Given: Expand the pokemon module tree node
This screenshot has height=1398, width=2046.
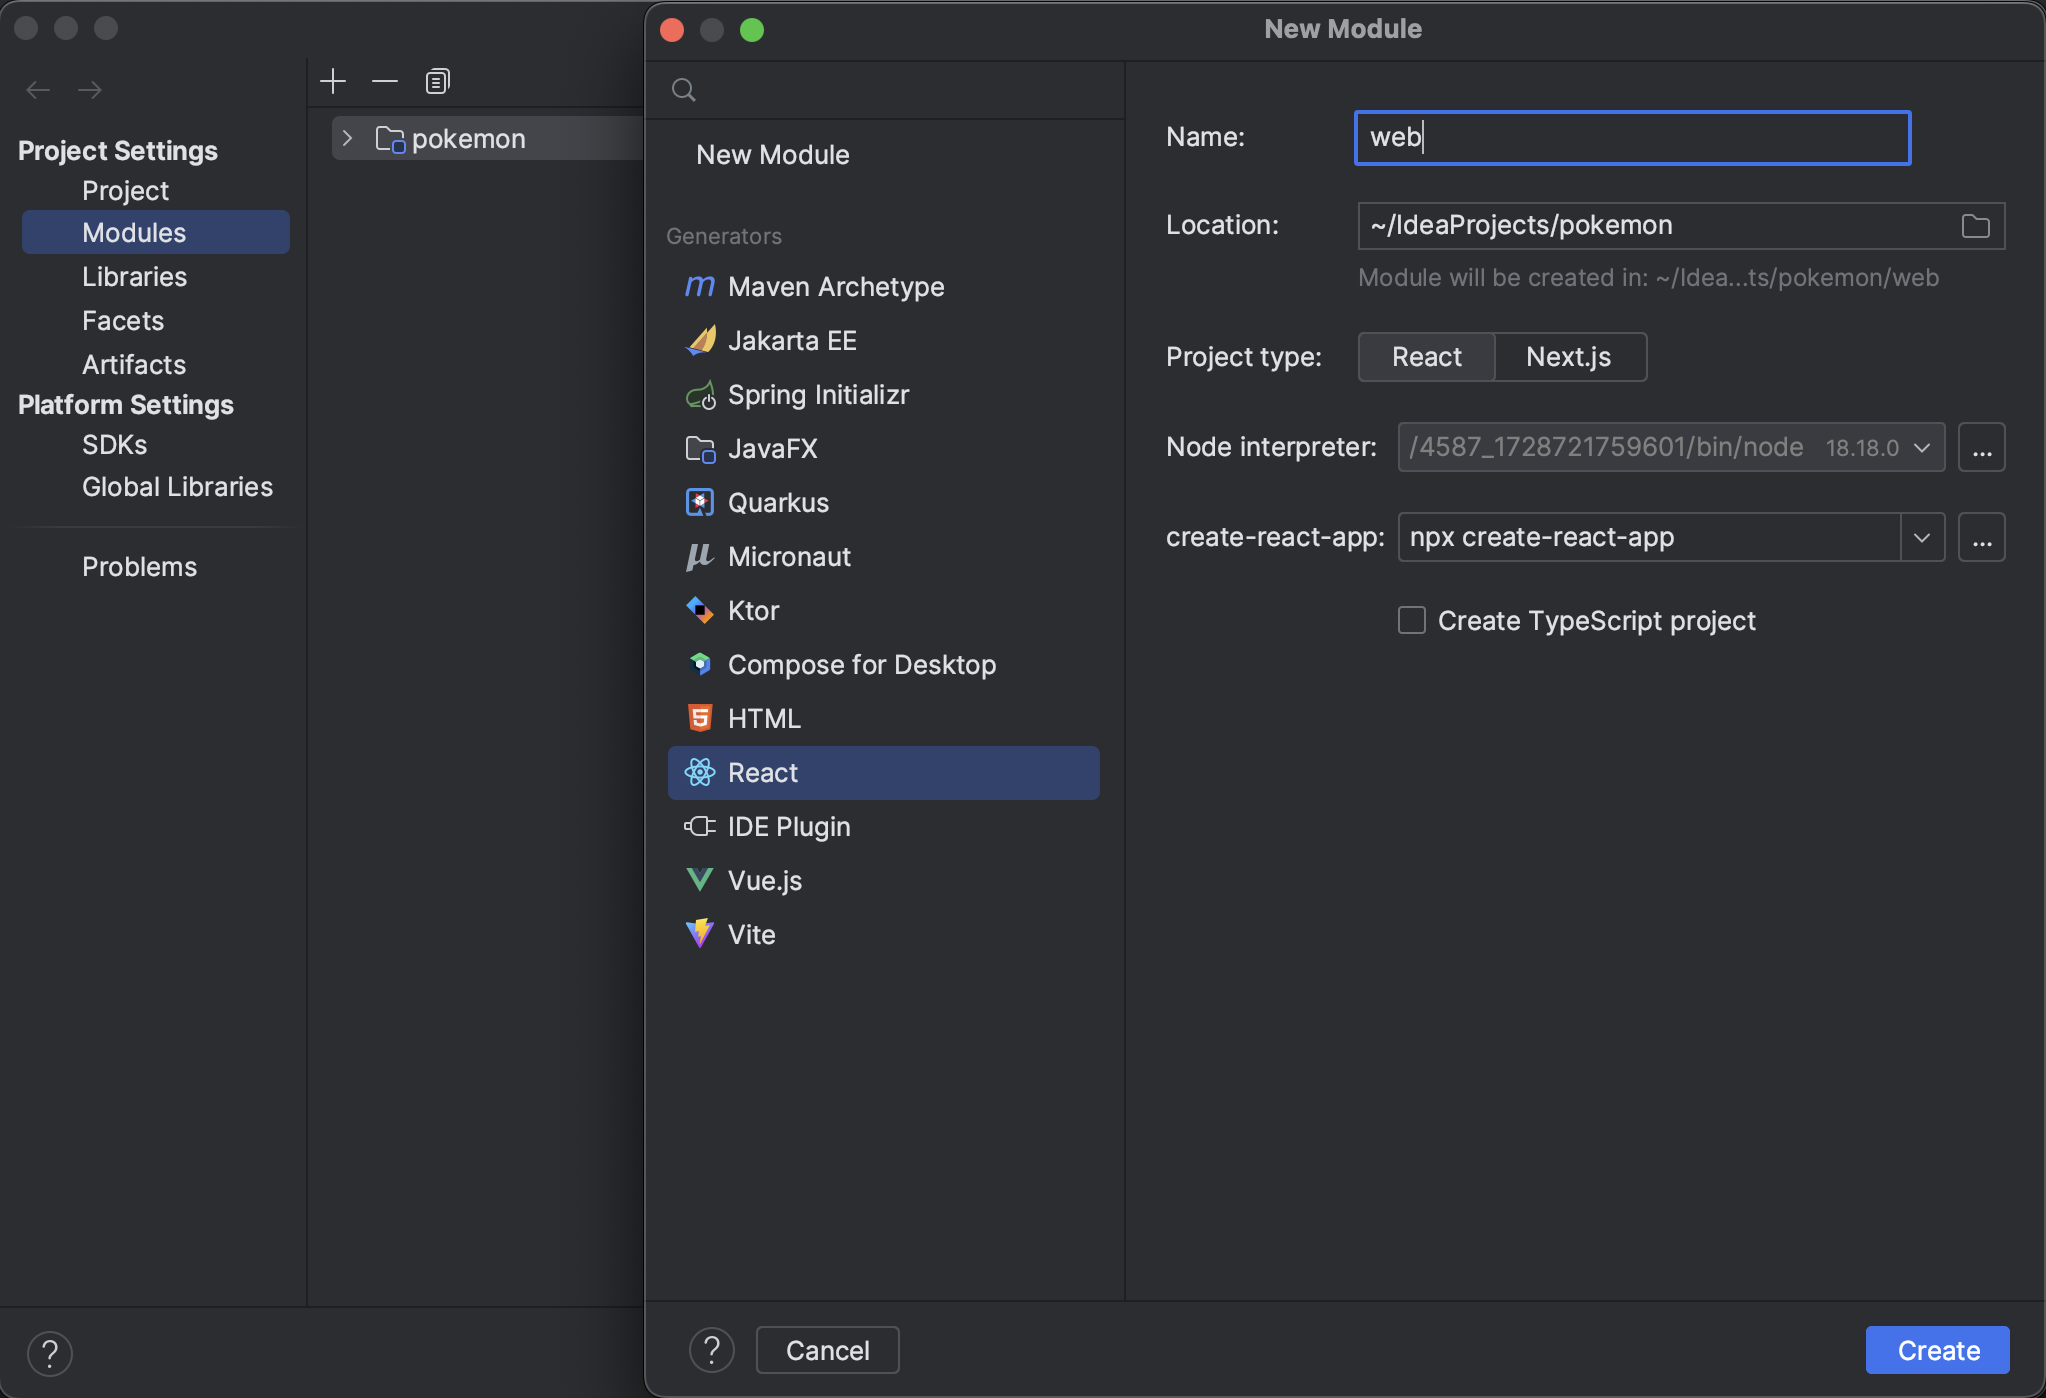Looking at the screenshot, I should pyautogui.click(x=347, y=138).
